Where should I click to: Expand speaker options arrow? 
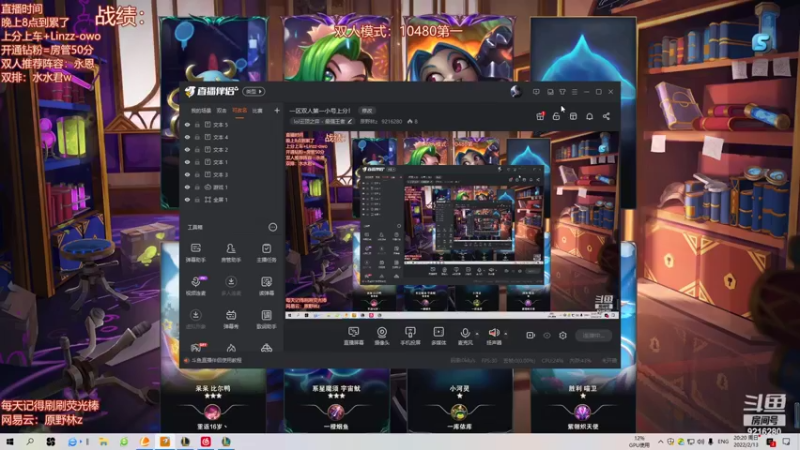pos(506,334)
